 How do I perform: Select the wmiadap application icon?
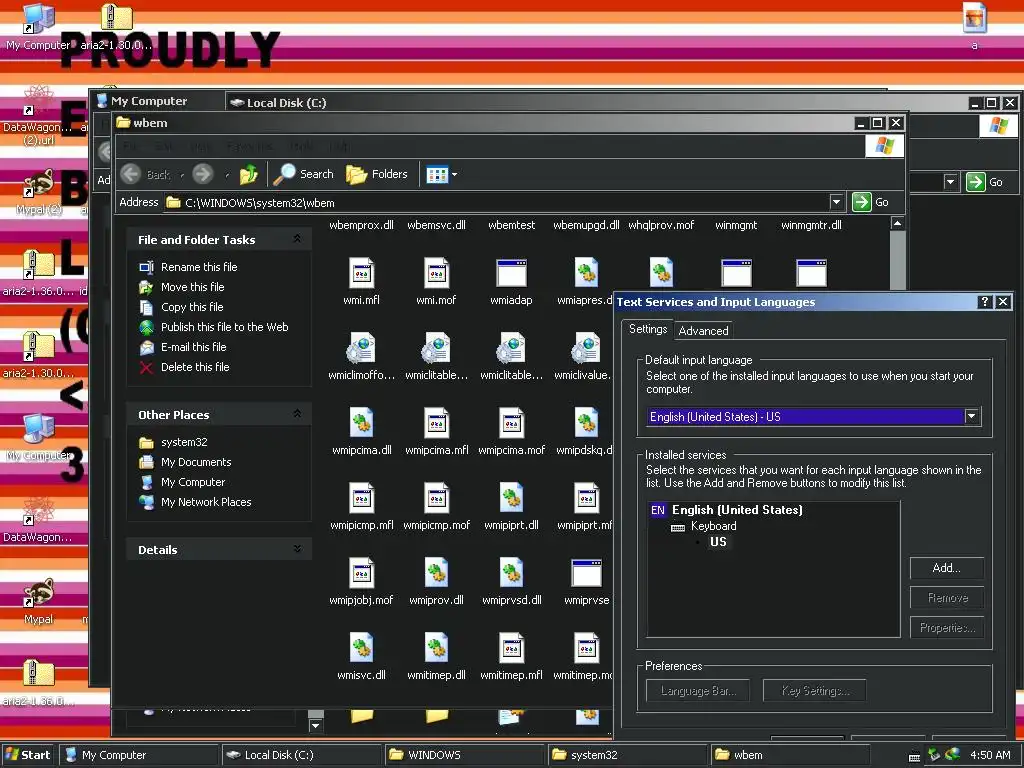[511, 273]
